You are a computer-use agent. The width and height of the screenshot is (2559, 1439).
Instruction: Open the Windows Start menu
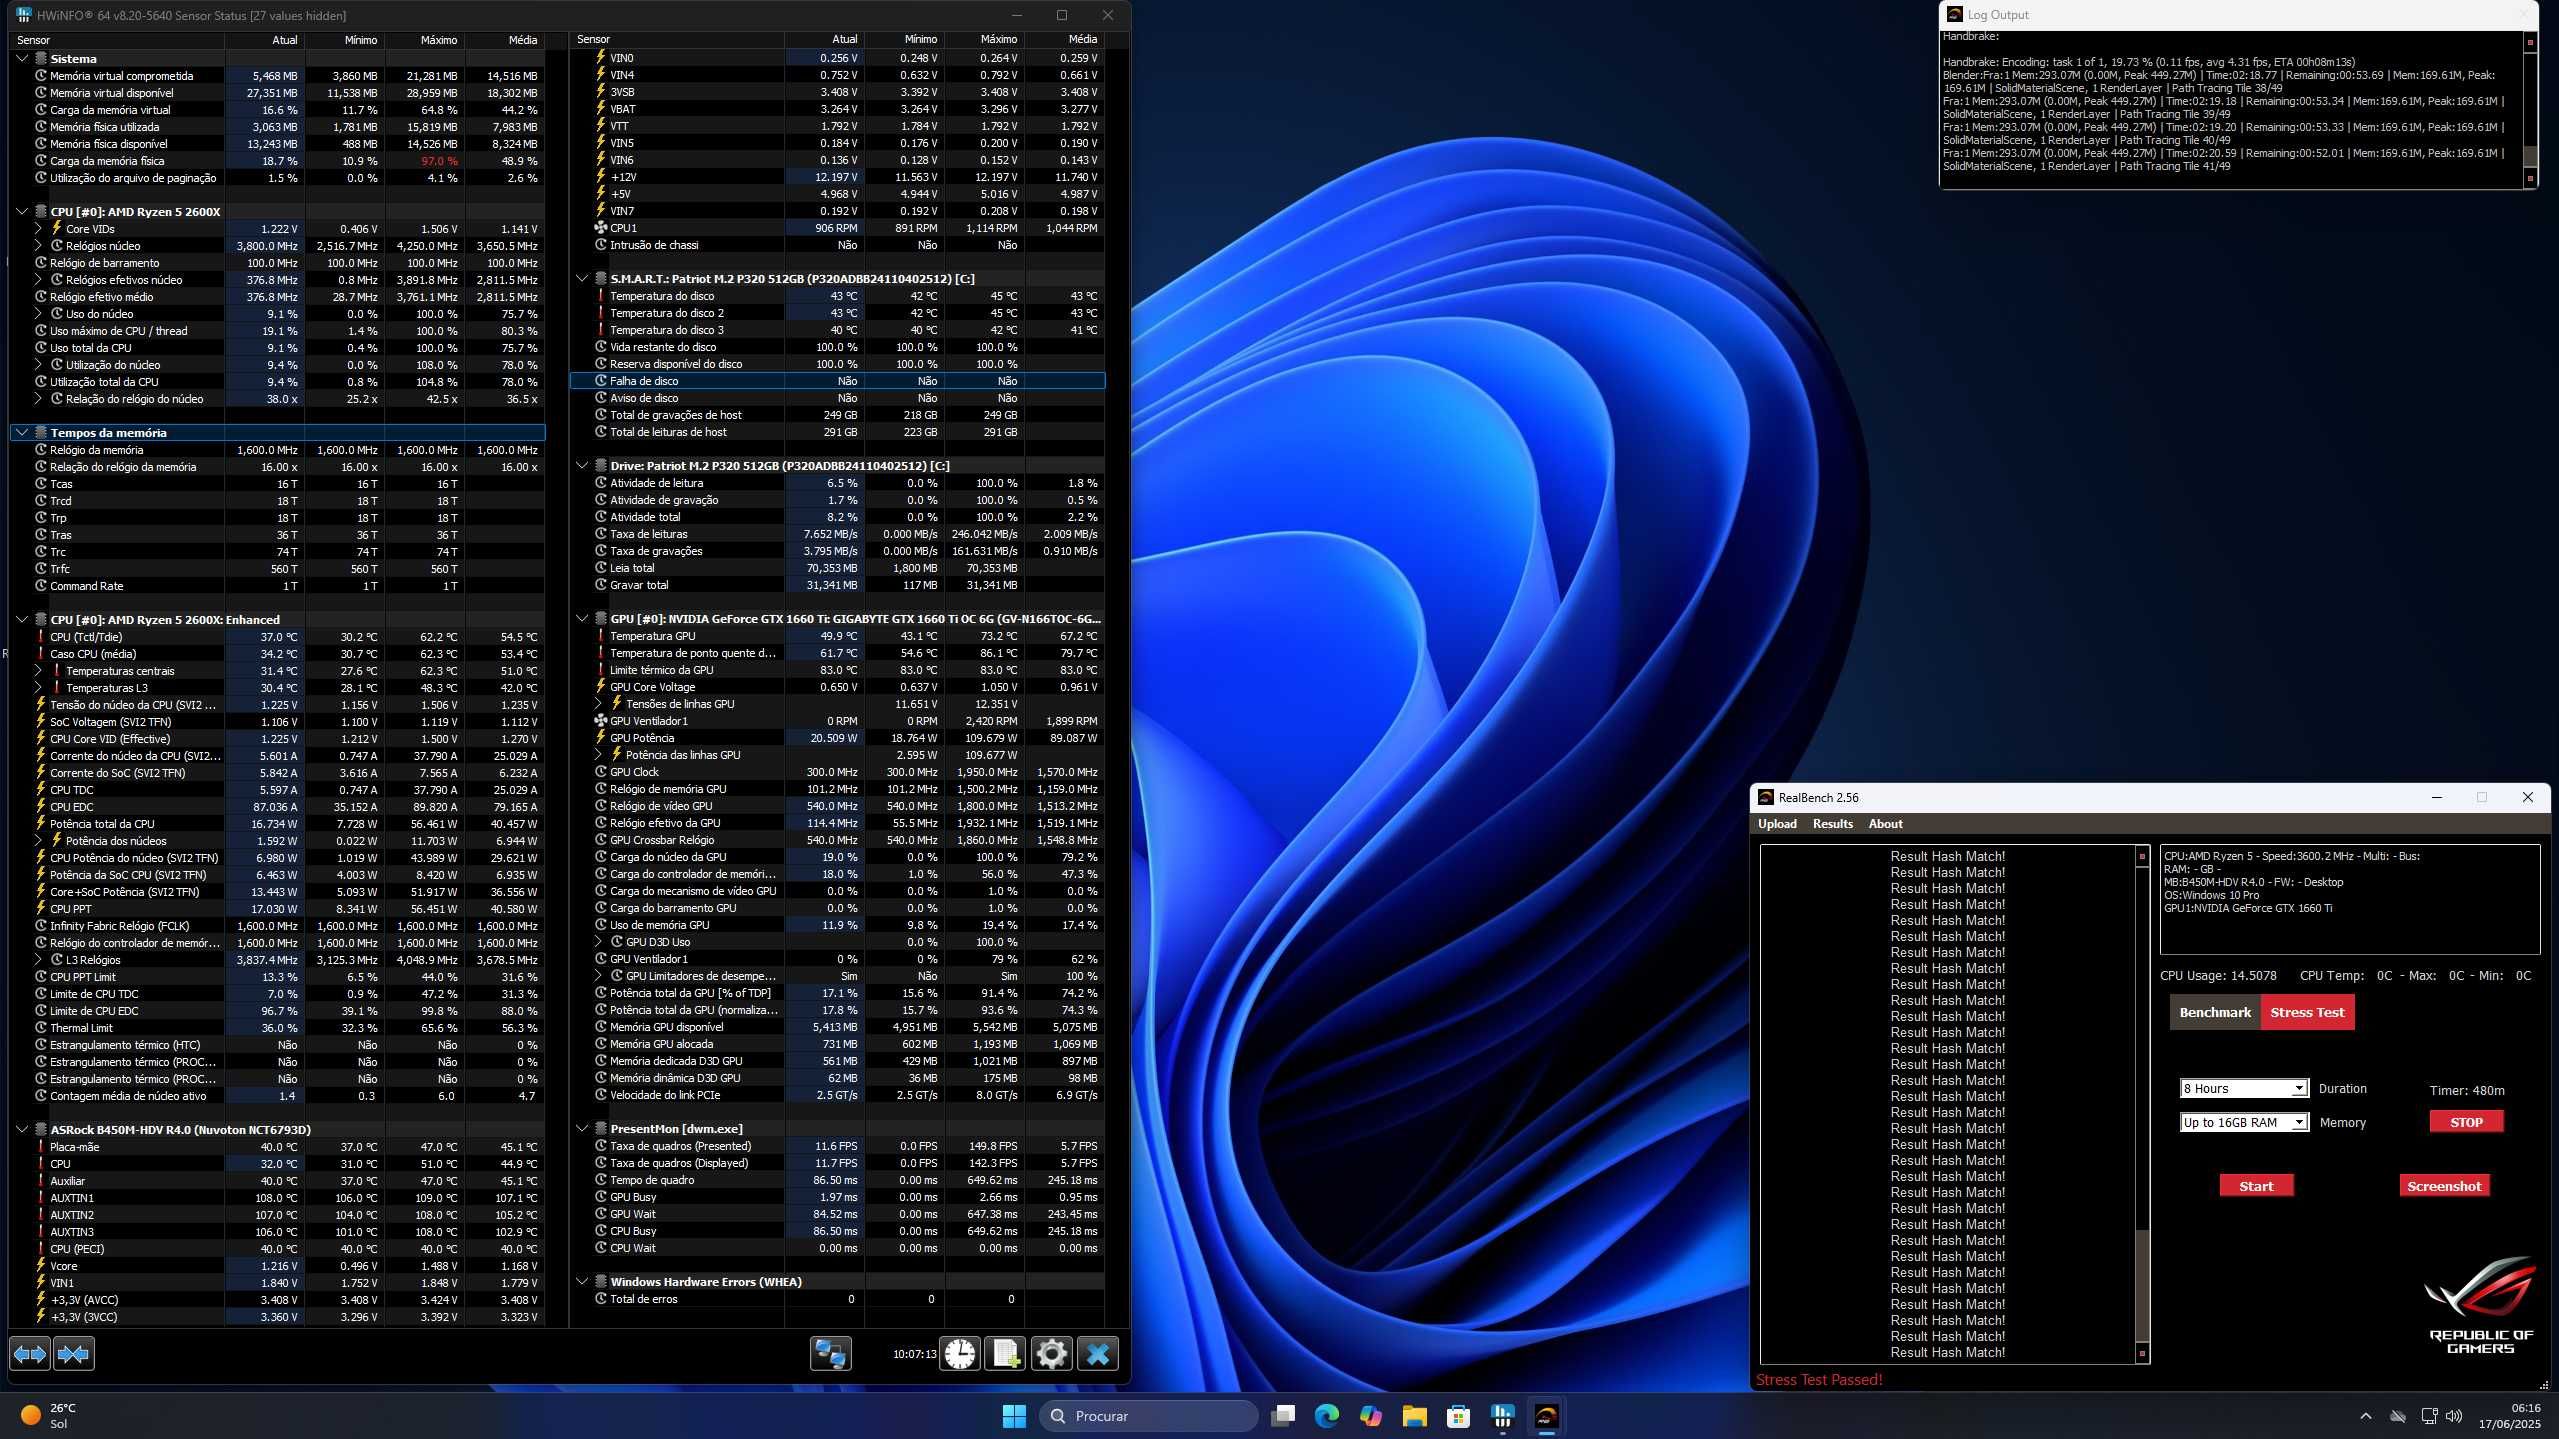tap(1014, 1416)
